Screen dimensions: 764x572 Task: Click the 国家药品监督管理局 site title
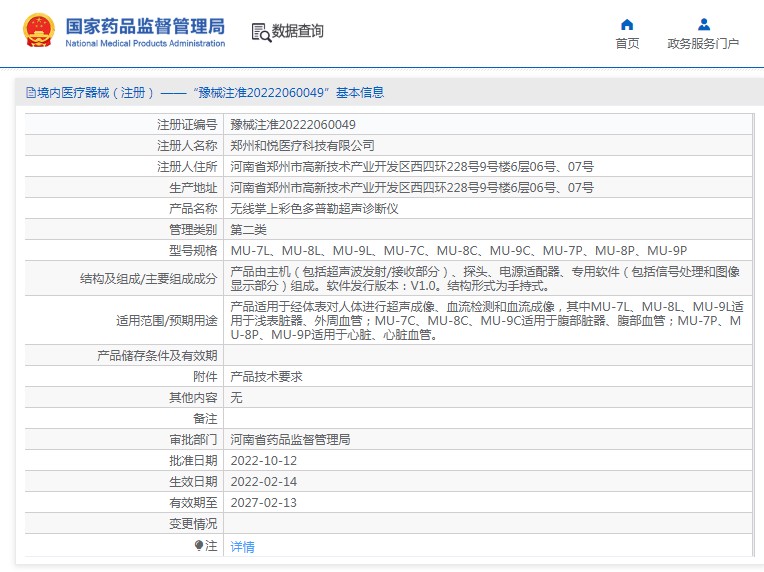click(145, 25)
